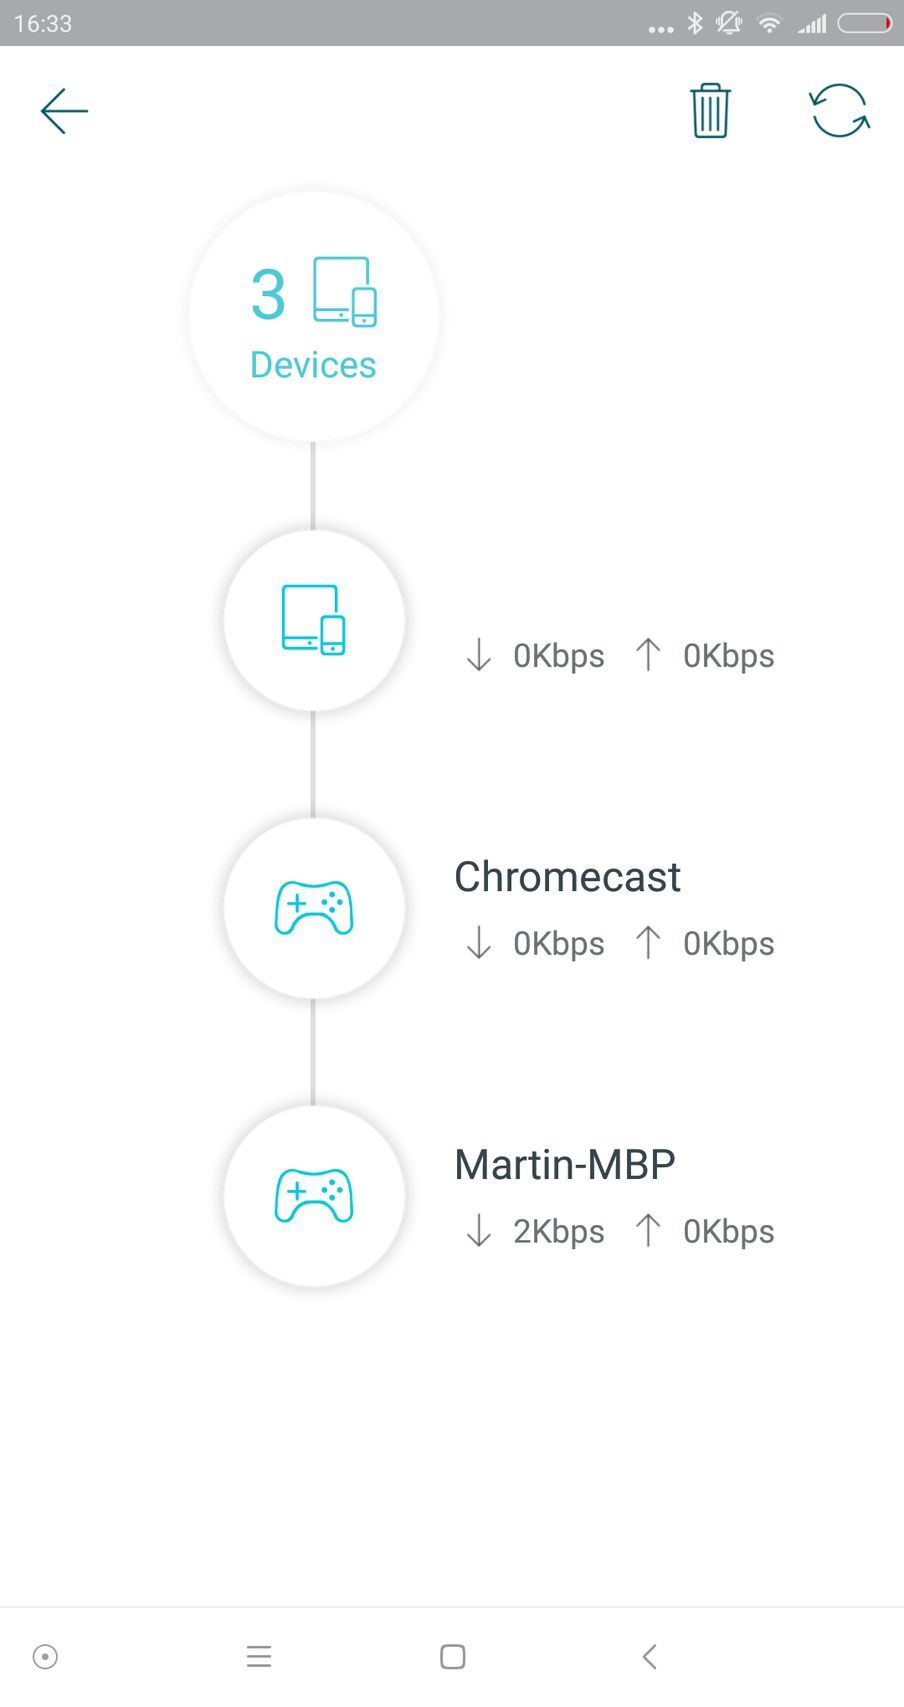The height and width of the screenshot is (1707, 904).
Task: Tap the Devices label under the count
Action: pyautogui.click(x=313, y=365)
